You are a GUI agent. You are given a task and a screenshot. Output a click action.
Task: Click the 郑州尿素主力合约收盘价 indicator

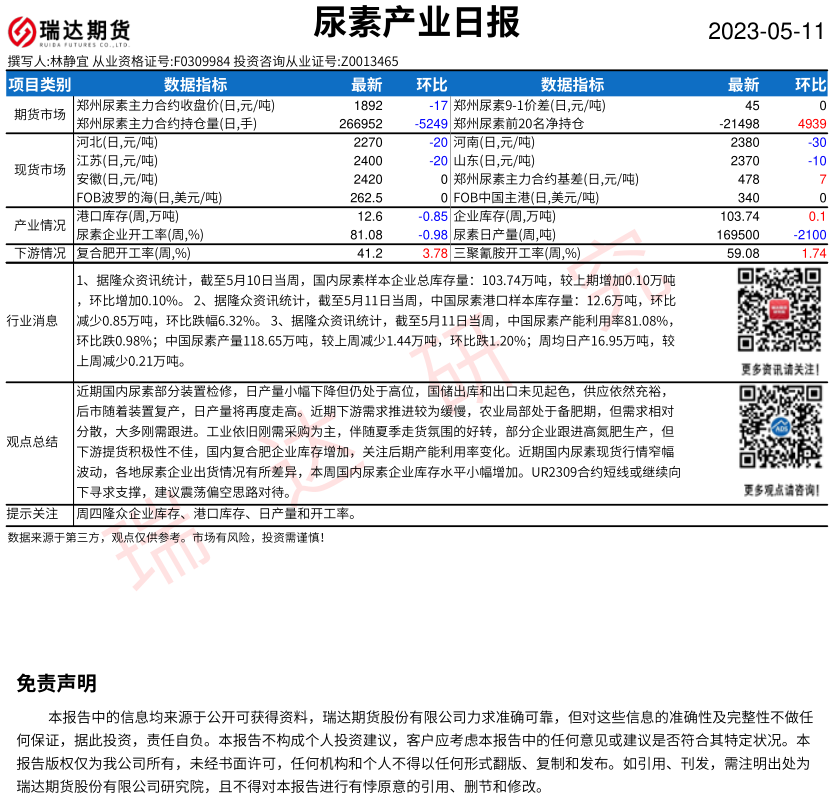click(x=175, y=105)
